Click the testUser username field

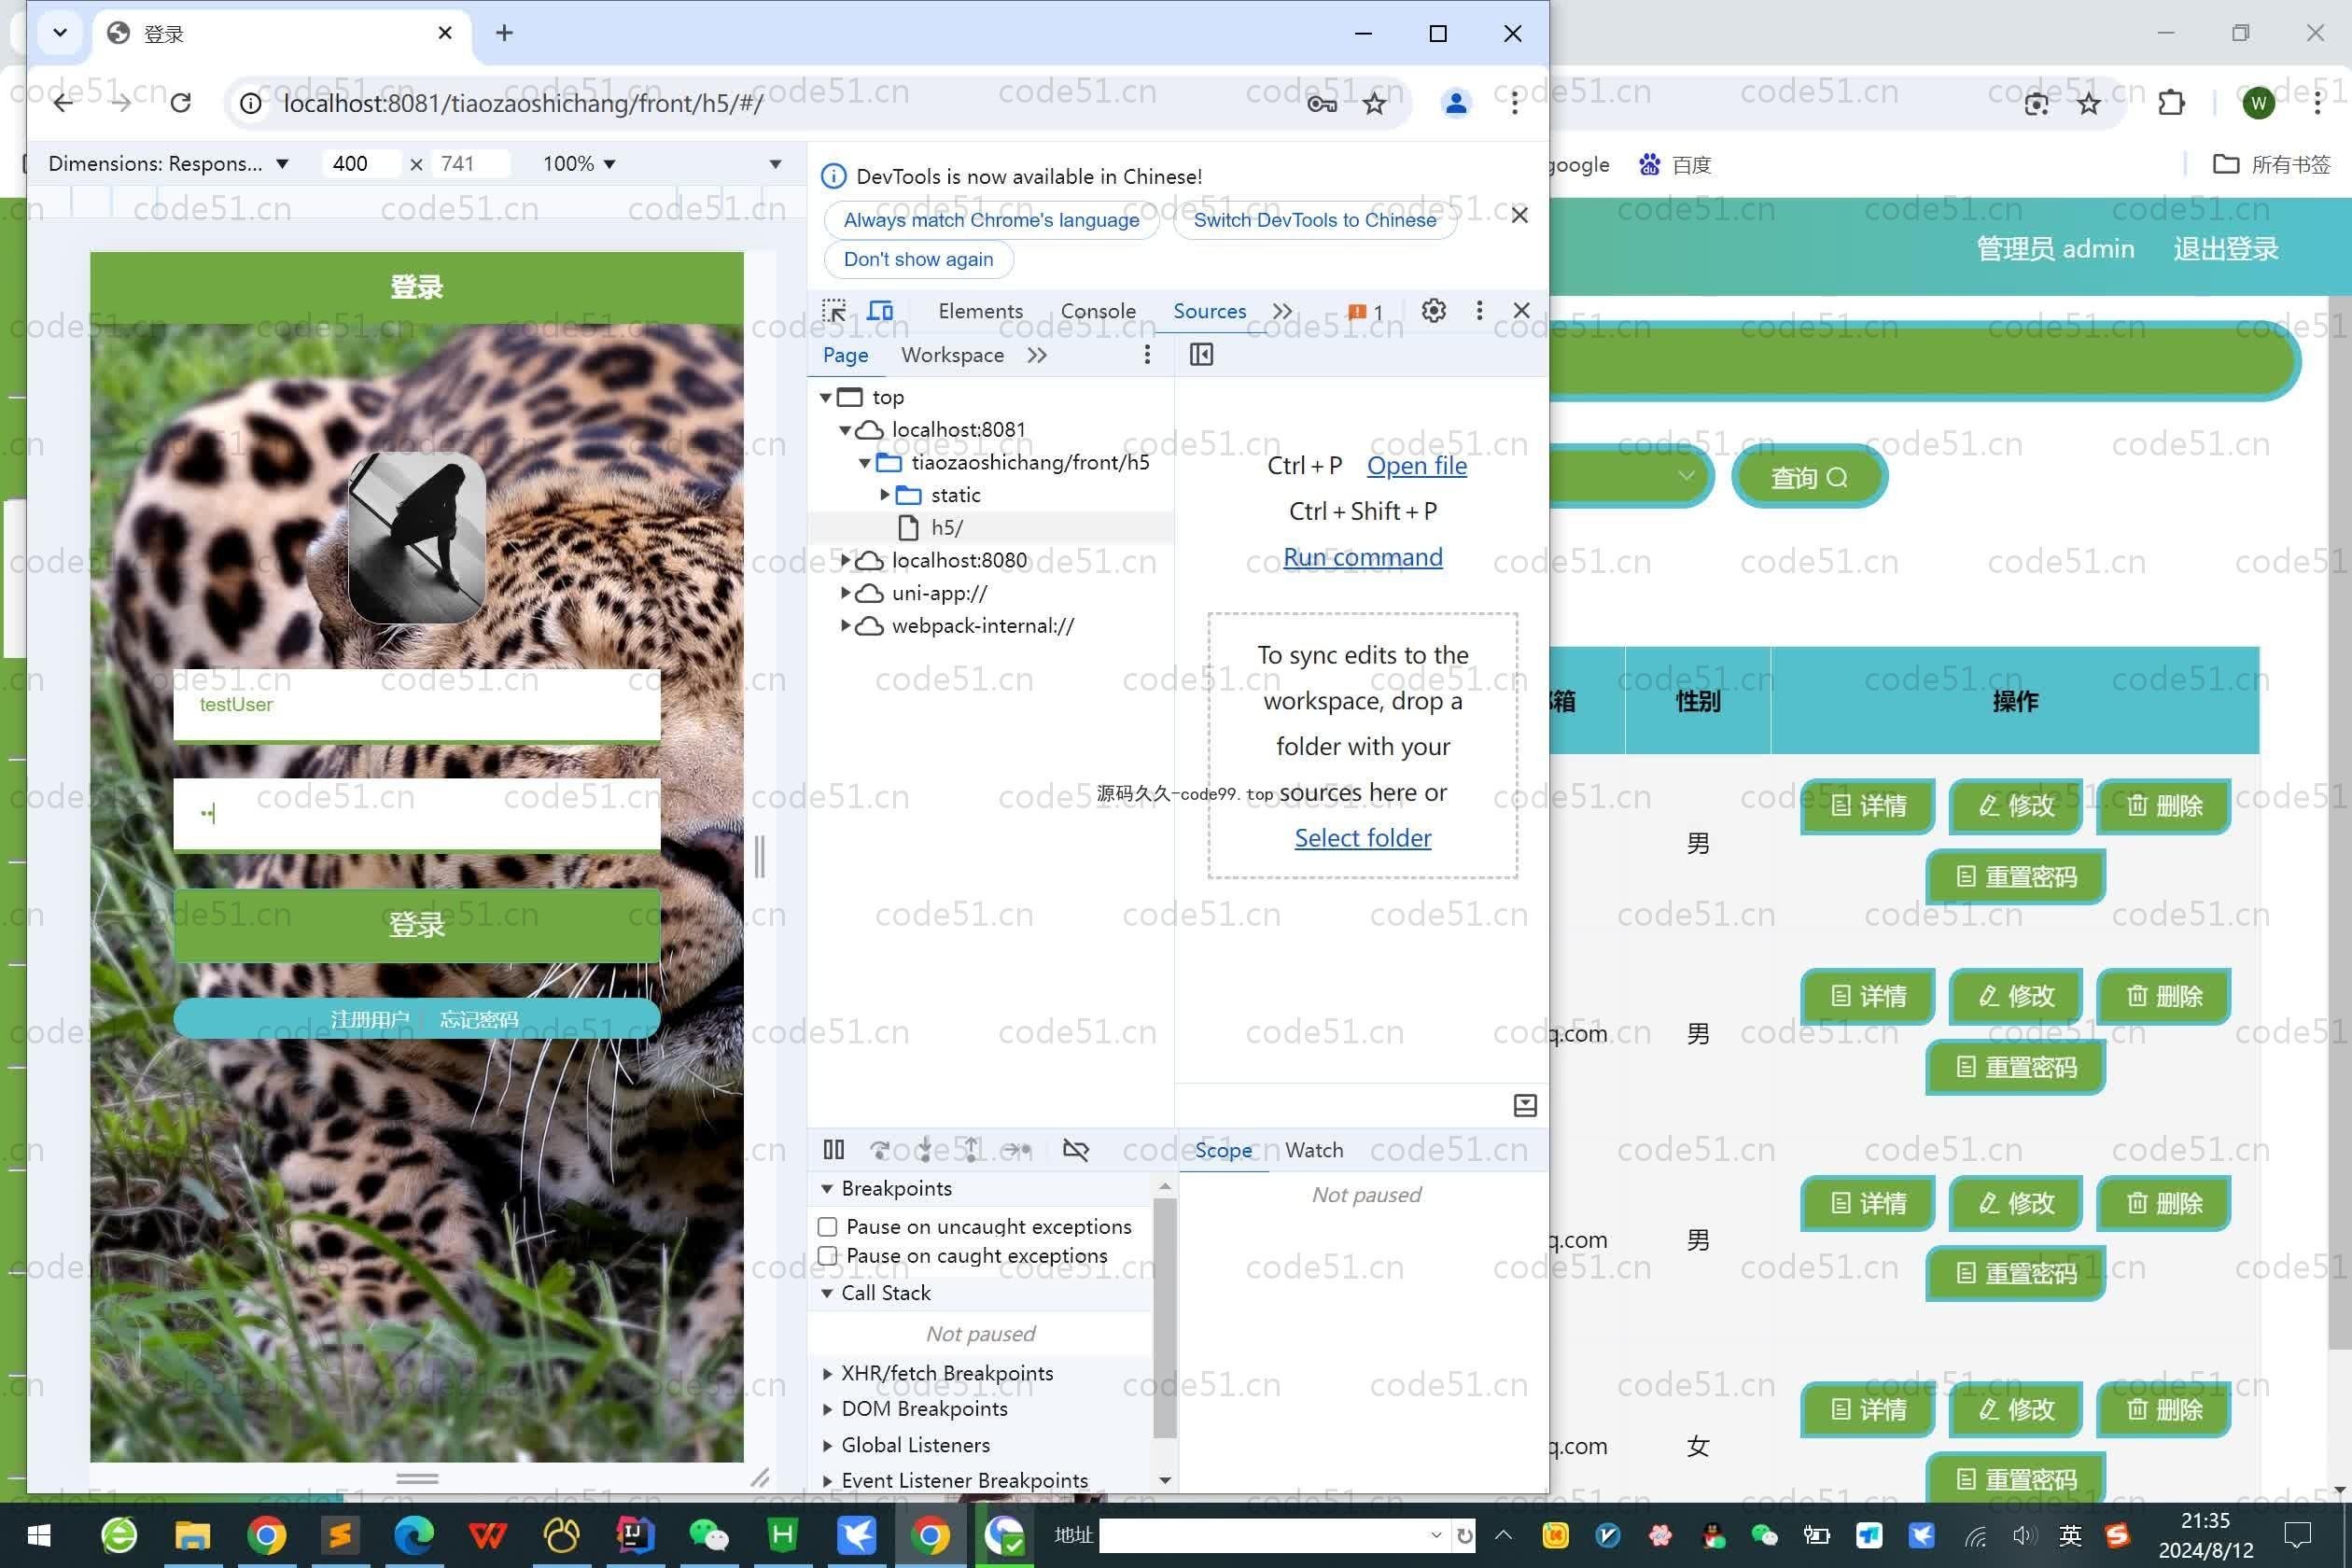417,705
